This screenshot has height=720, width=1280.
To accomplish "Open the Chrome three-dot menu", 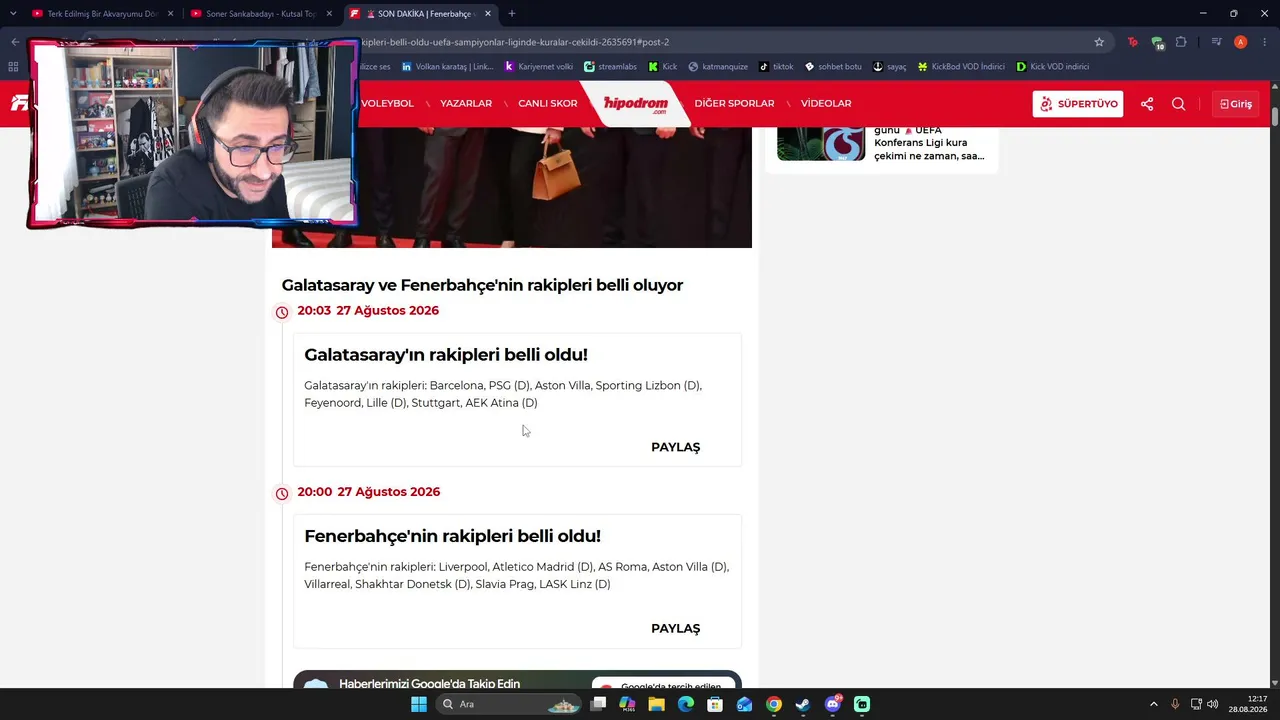I will (1265, 42).
